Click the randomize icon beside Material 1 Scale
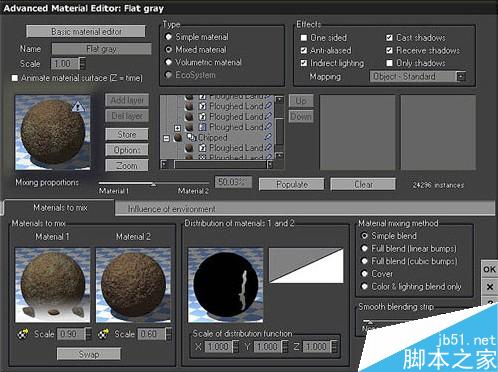Viewport: 498px width, 372px height. pos(23,334)
